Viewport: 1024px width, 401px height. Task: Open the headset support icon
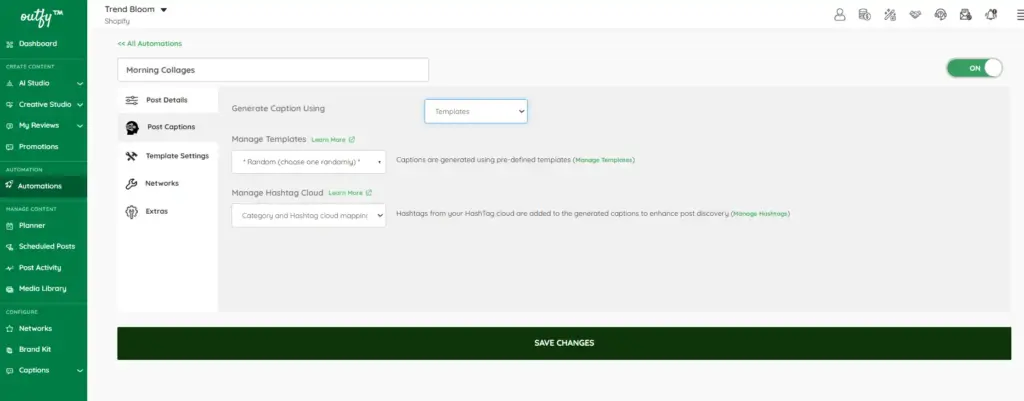(940, 14)
